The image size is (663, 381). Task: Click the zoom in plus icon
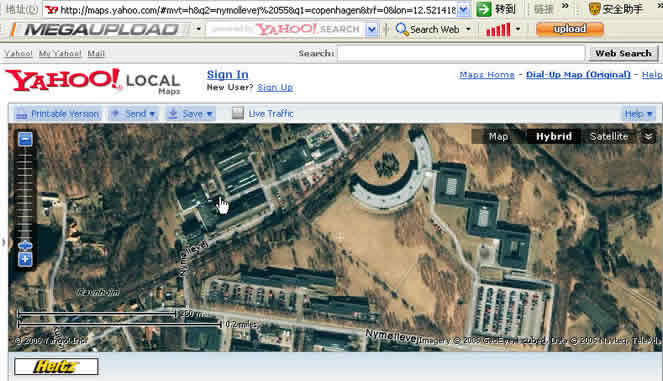25,259
